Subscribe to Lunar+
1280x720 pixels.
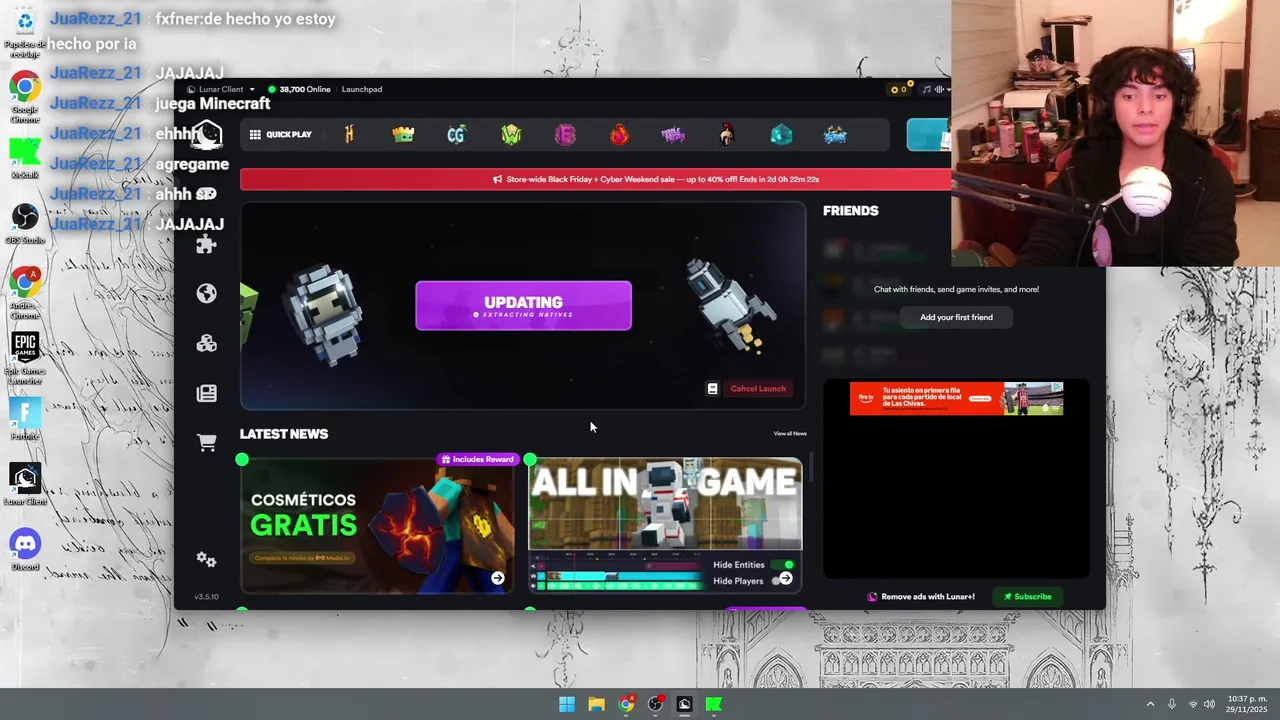[x=1028, y=596]
